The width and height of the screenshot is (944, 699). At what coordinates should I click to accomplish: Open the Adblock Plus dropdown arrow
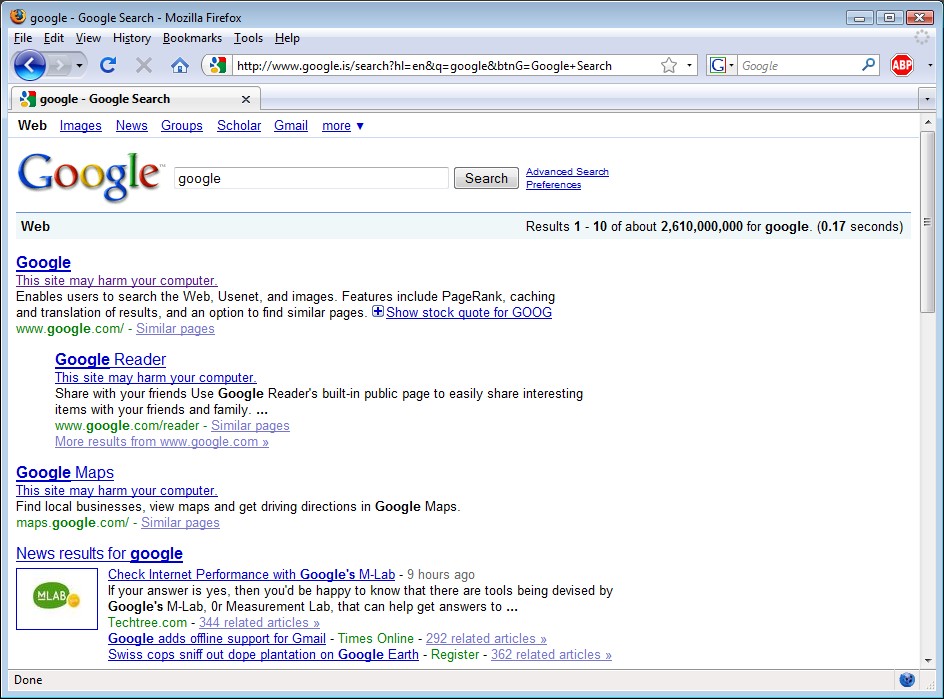pos(930,65)
